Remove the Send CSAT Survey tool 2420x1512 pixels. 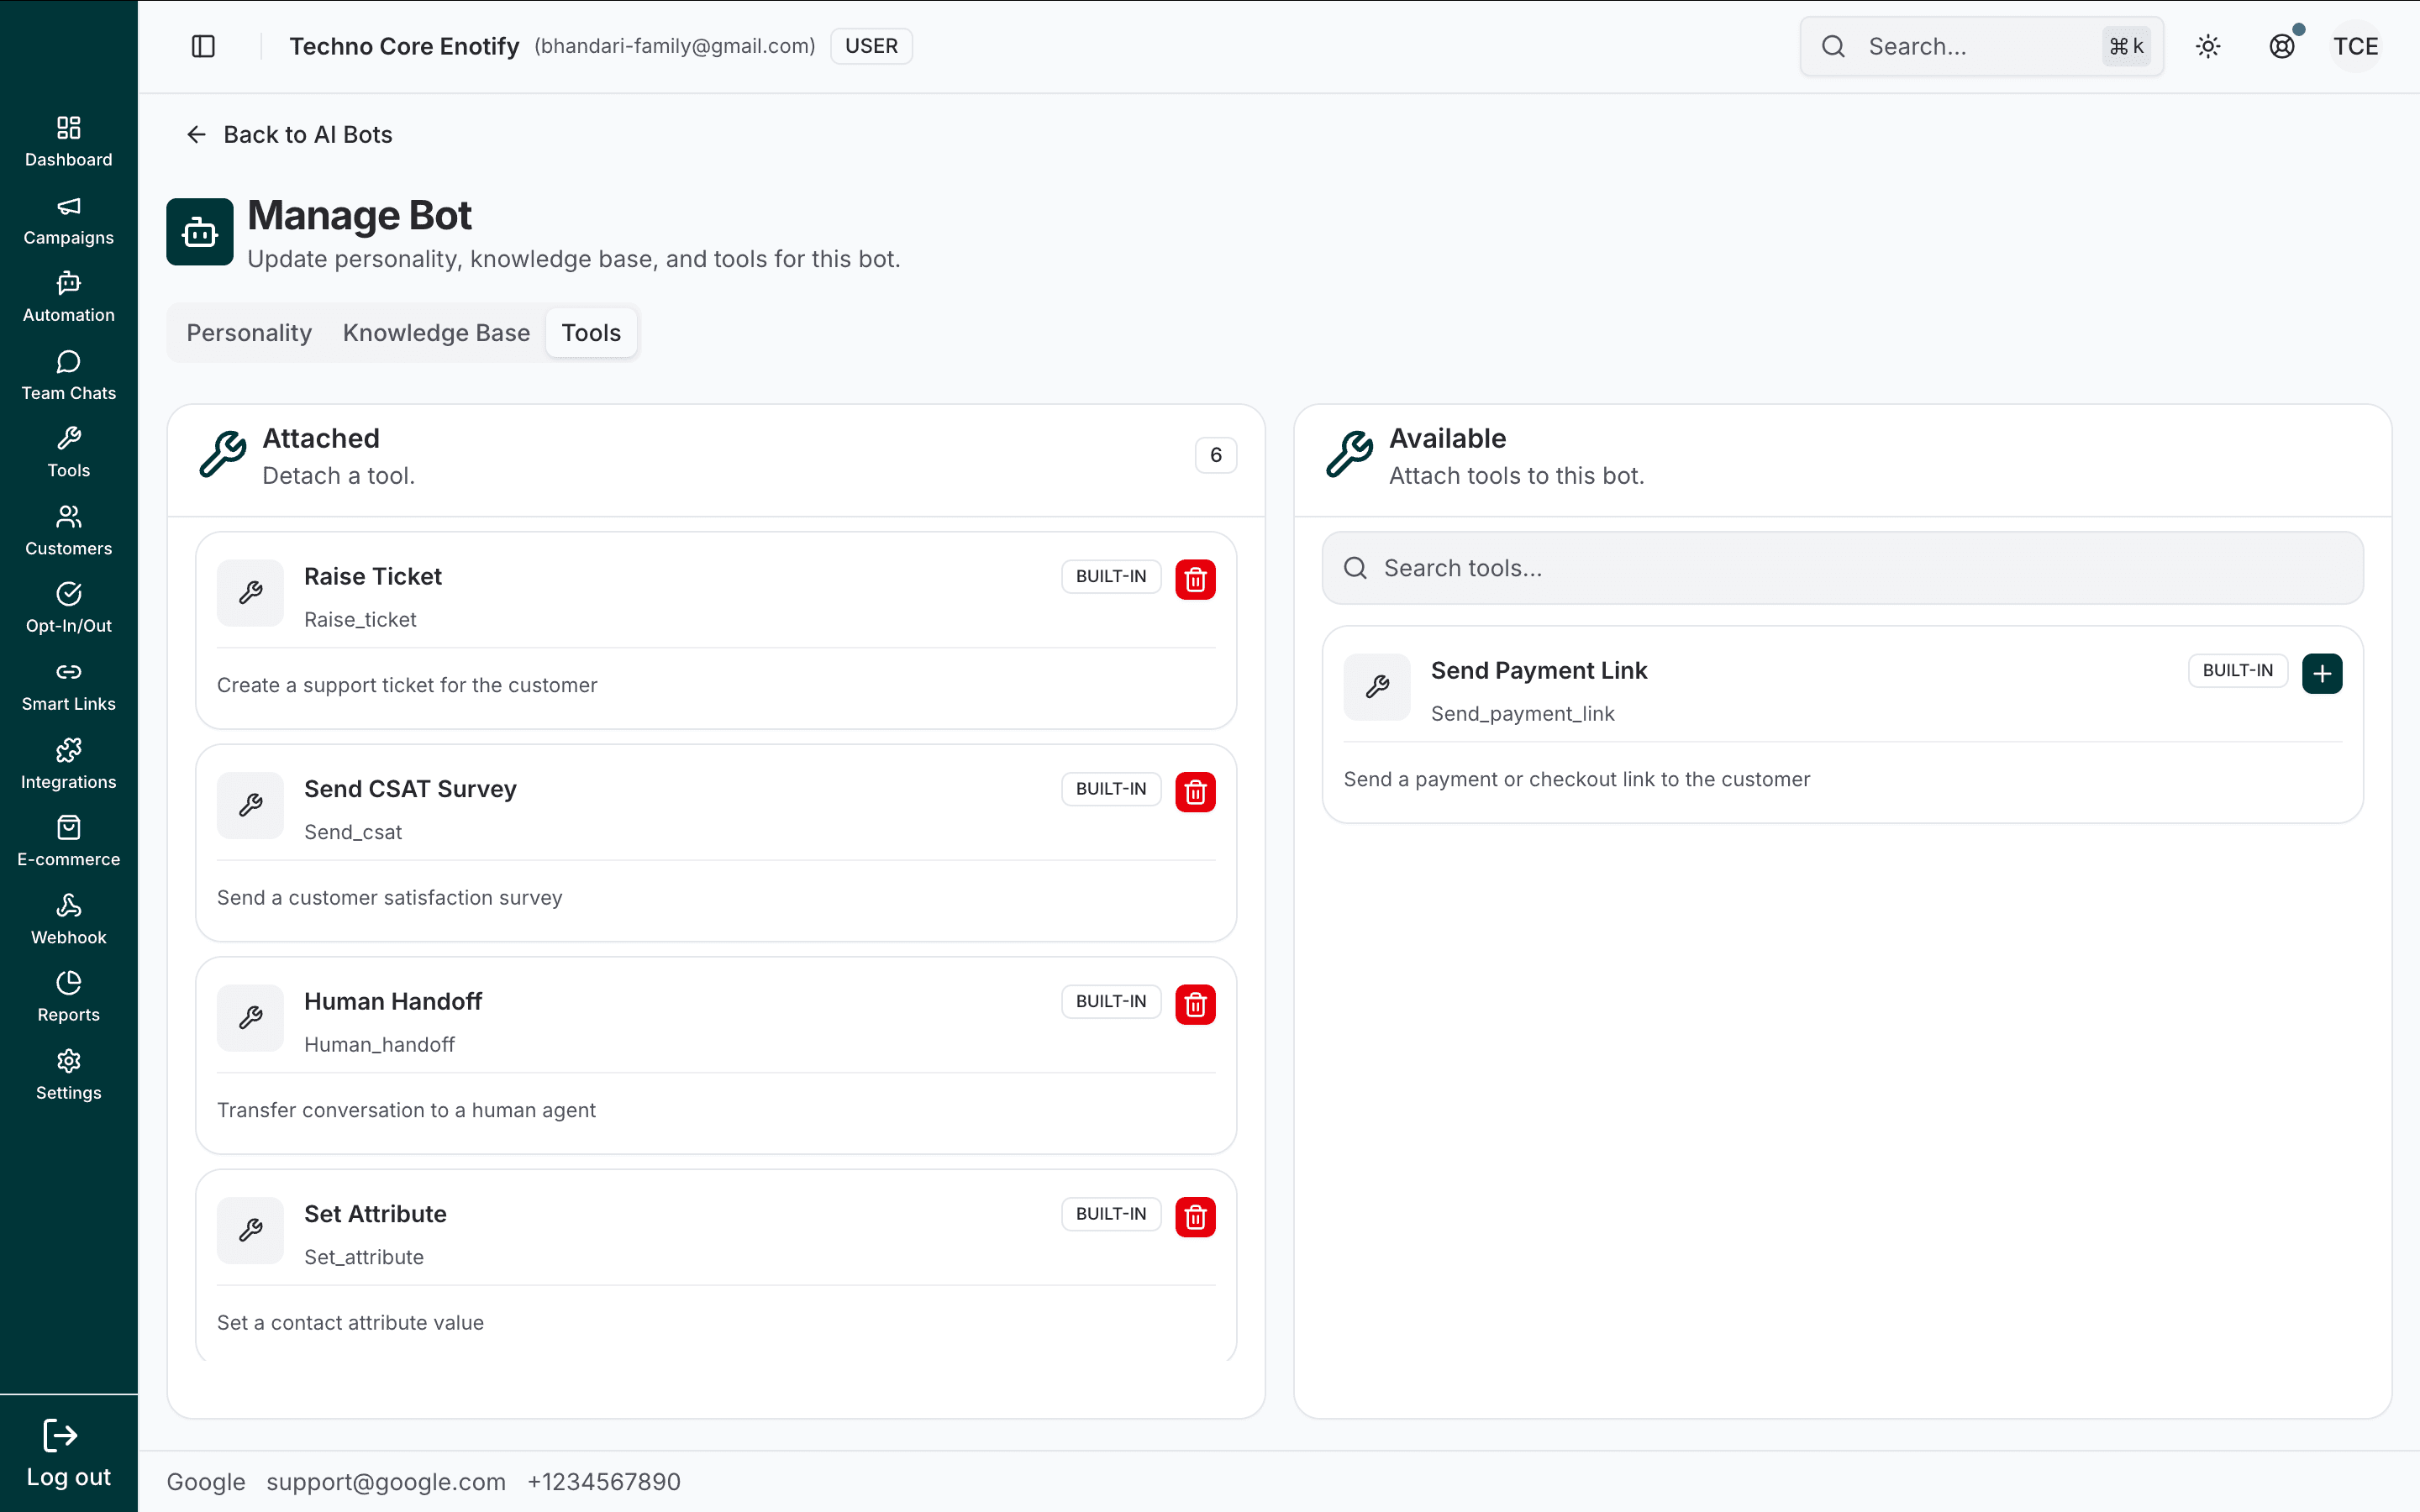point(1195,792)
